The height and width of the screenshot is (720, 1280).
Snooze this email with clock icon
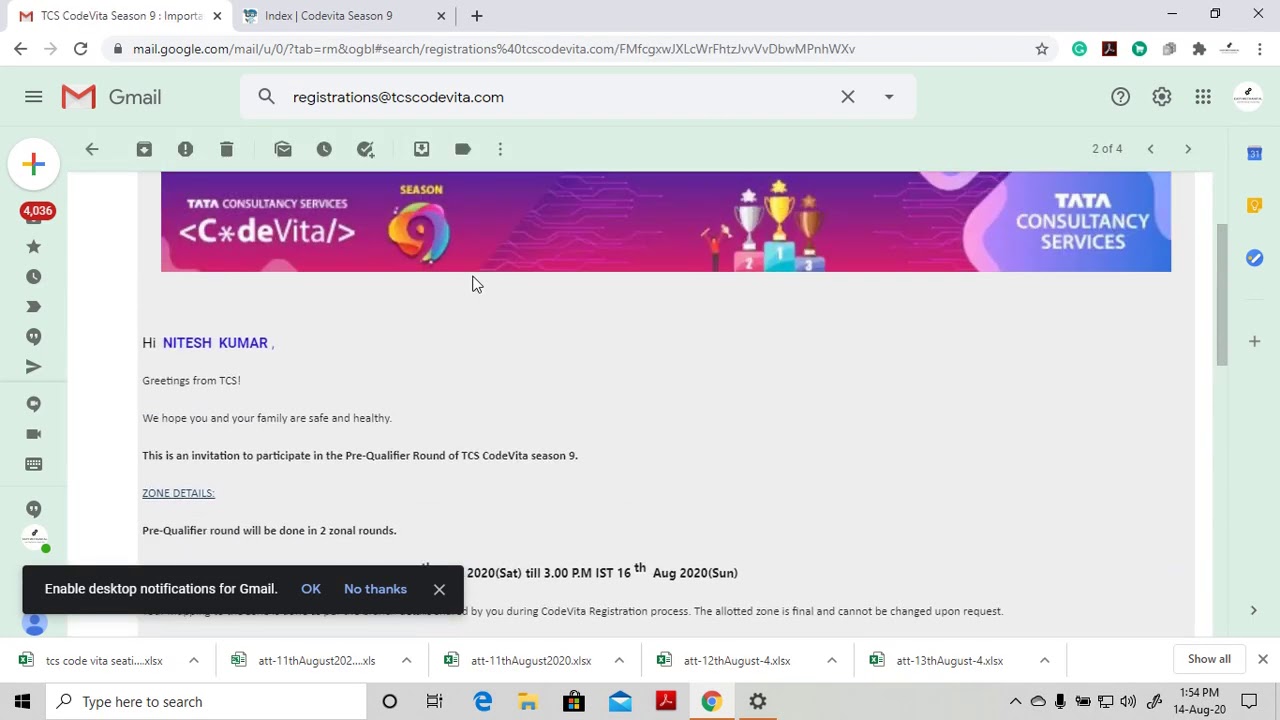click(x=324, y=149)
